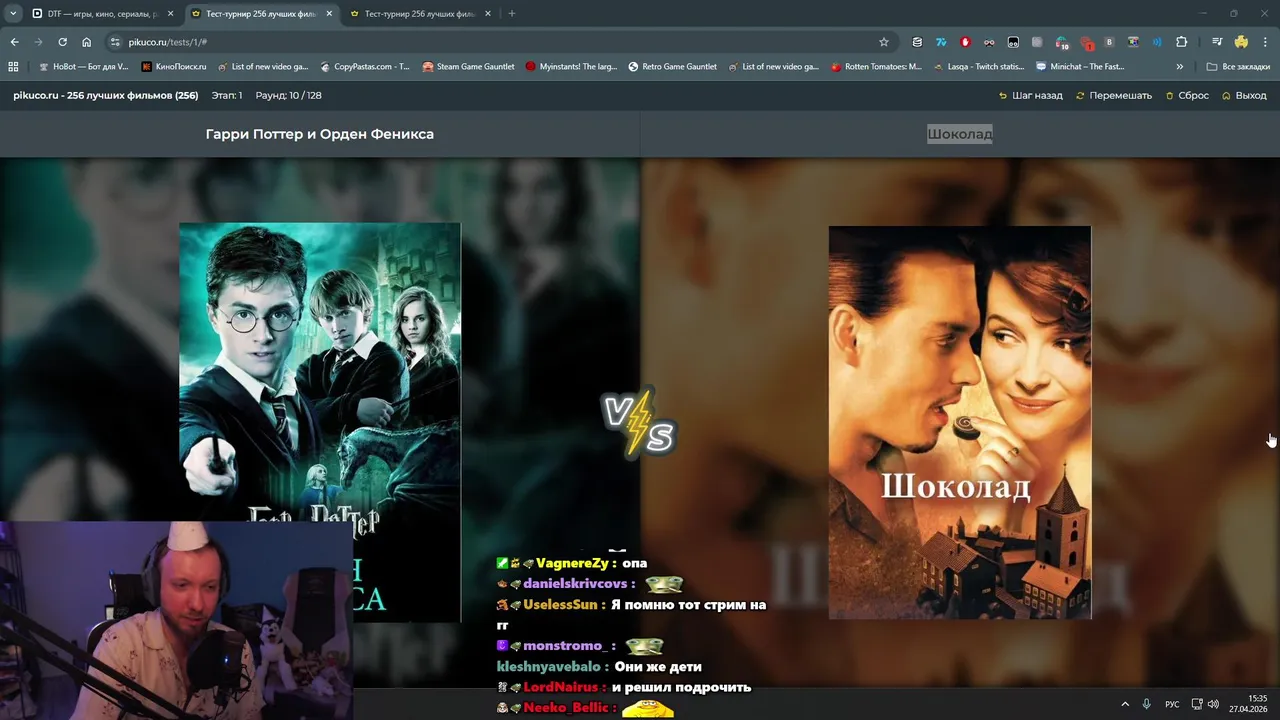
Task: Open the red ad-blocker extension icon
Action: (x=965, y=42)
